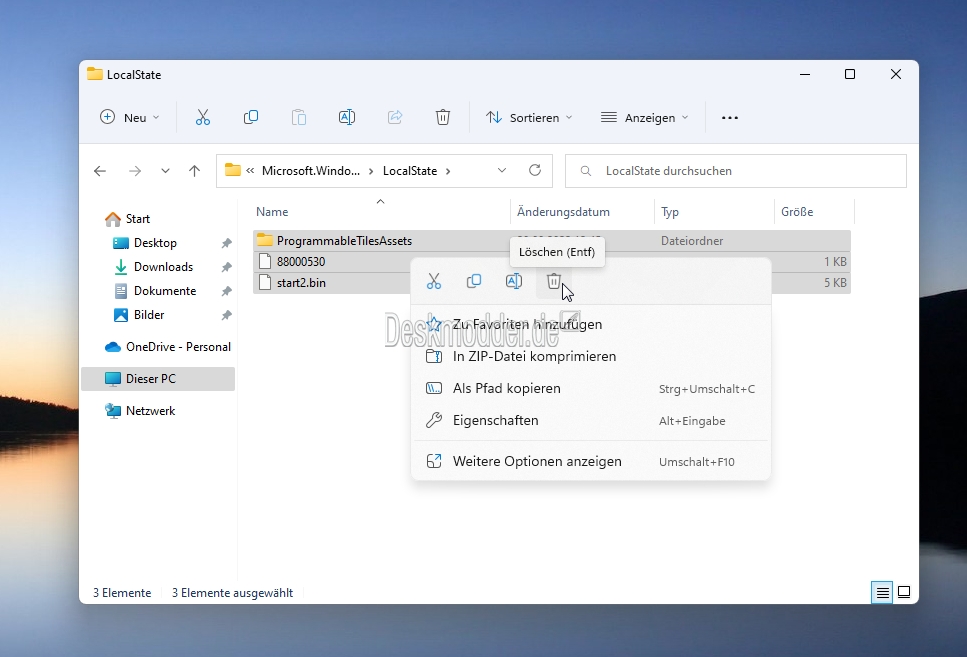Switch to large thumbnails view in status bar

point(904,593)
